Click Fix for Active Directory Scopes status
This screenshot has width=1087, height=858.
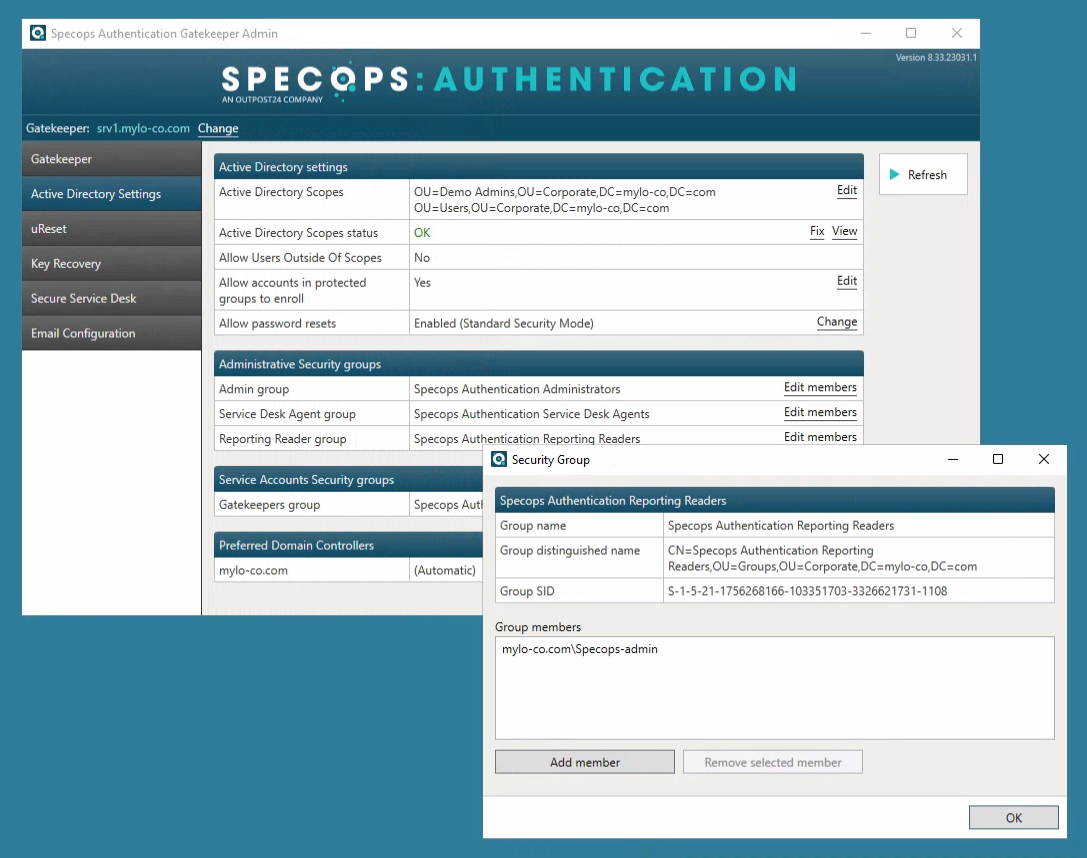[x=817, y=231]
